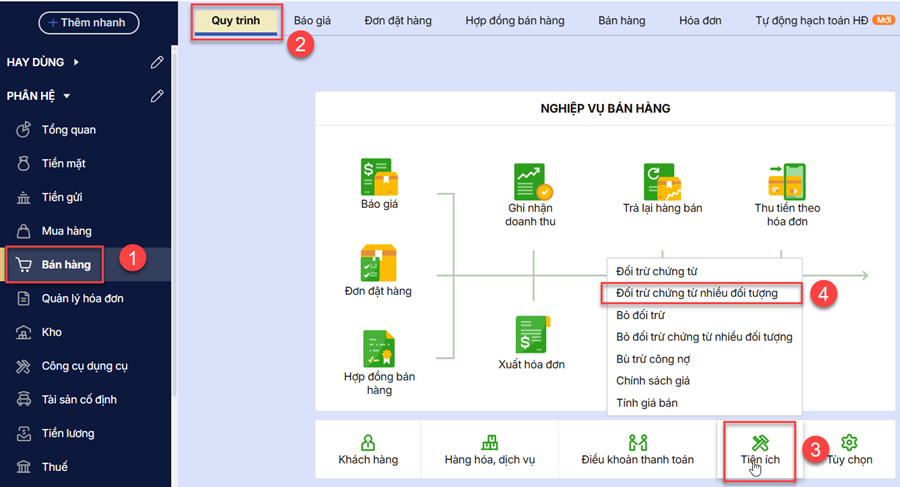Open Tự động hạch toán HĐ tab
Screen dimensions: 900x487
pos(810,20)
